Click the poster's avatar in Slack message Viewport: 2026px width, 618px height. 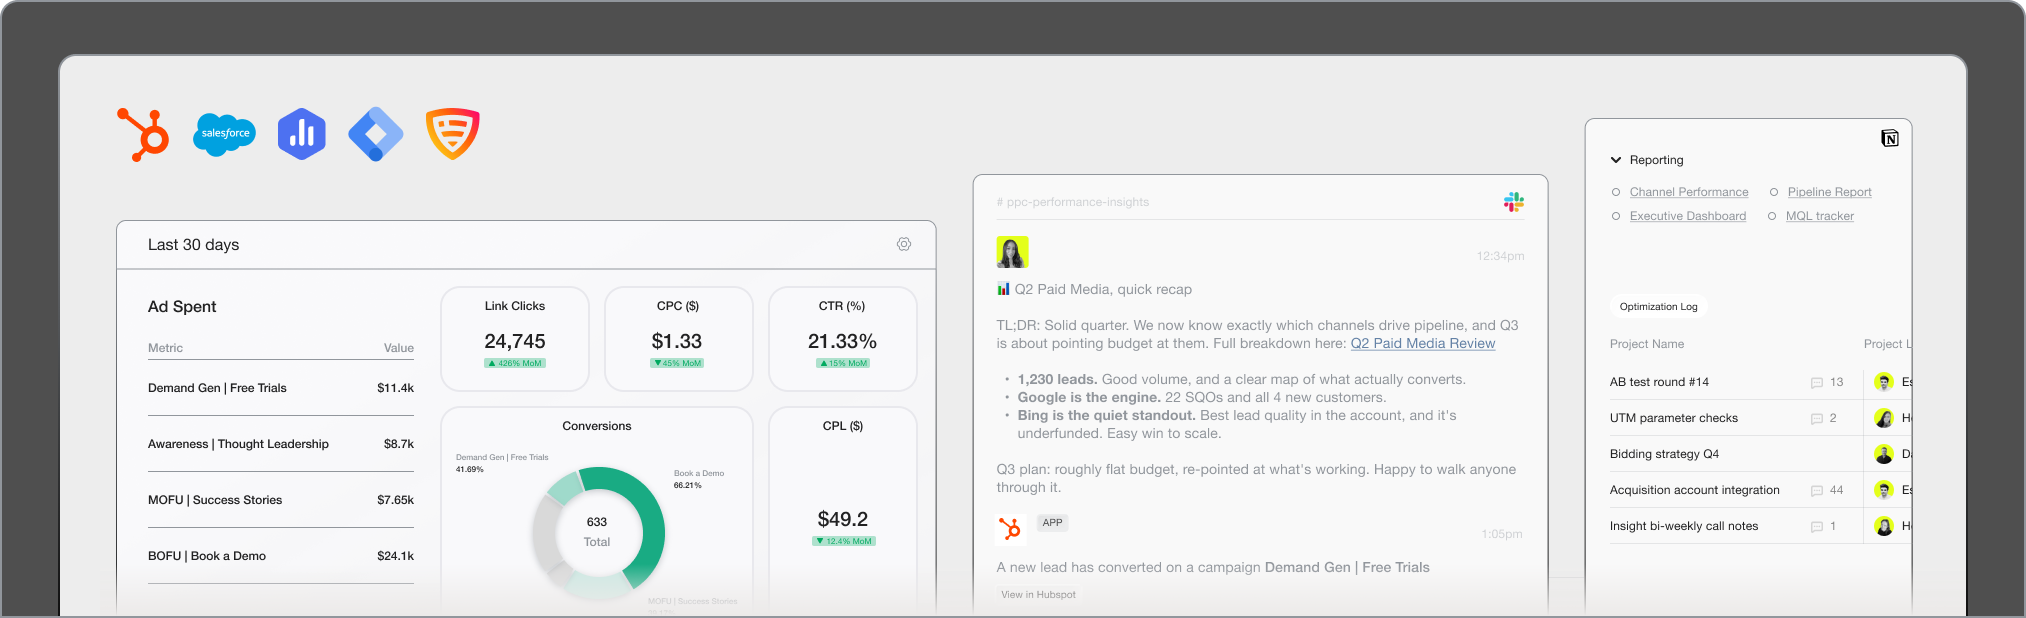point(1012,252)
